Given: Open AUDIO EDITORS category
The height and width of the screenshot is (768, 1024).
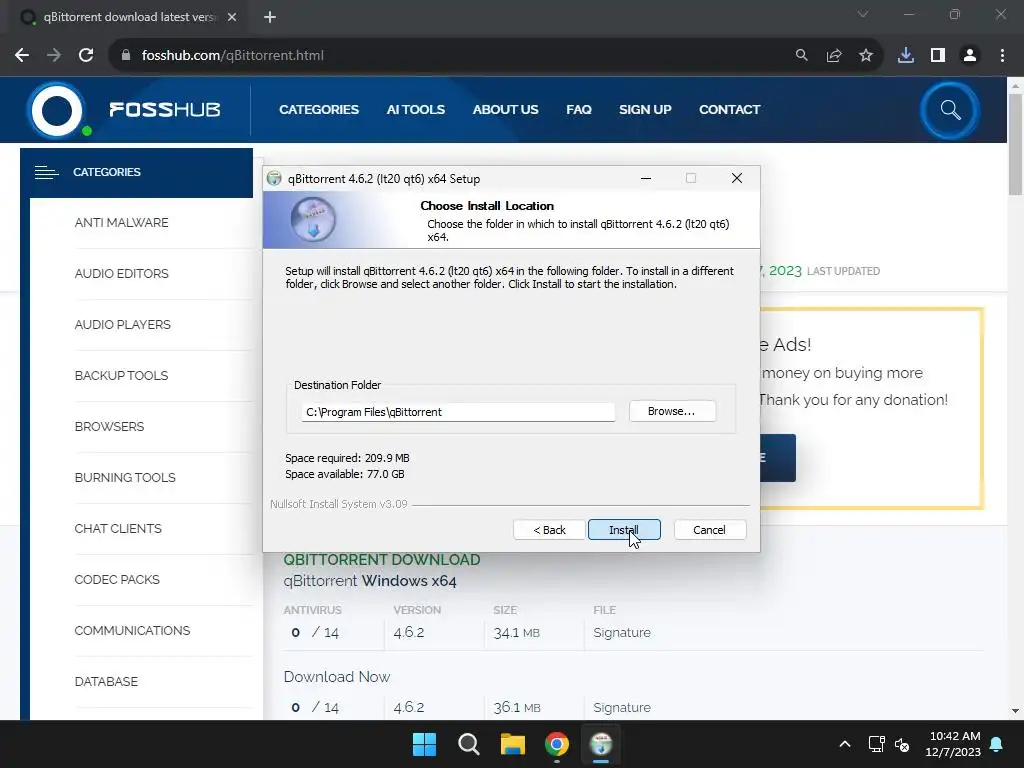Looking at the screenshot, I should click(121, 274).
